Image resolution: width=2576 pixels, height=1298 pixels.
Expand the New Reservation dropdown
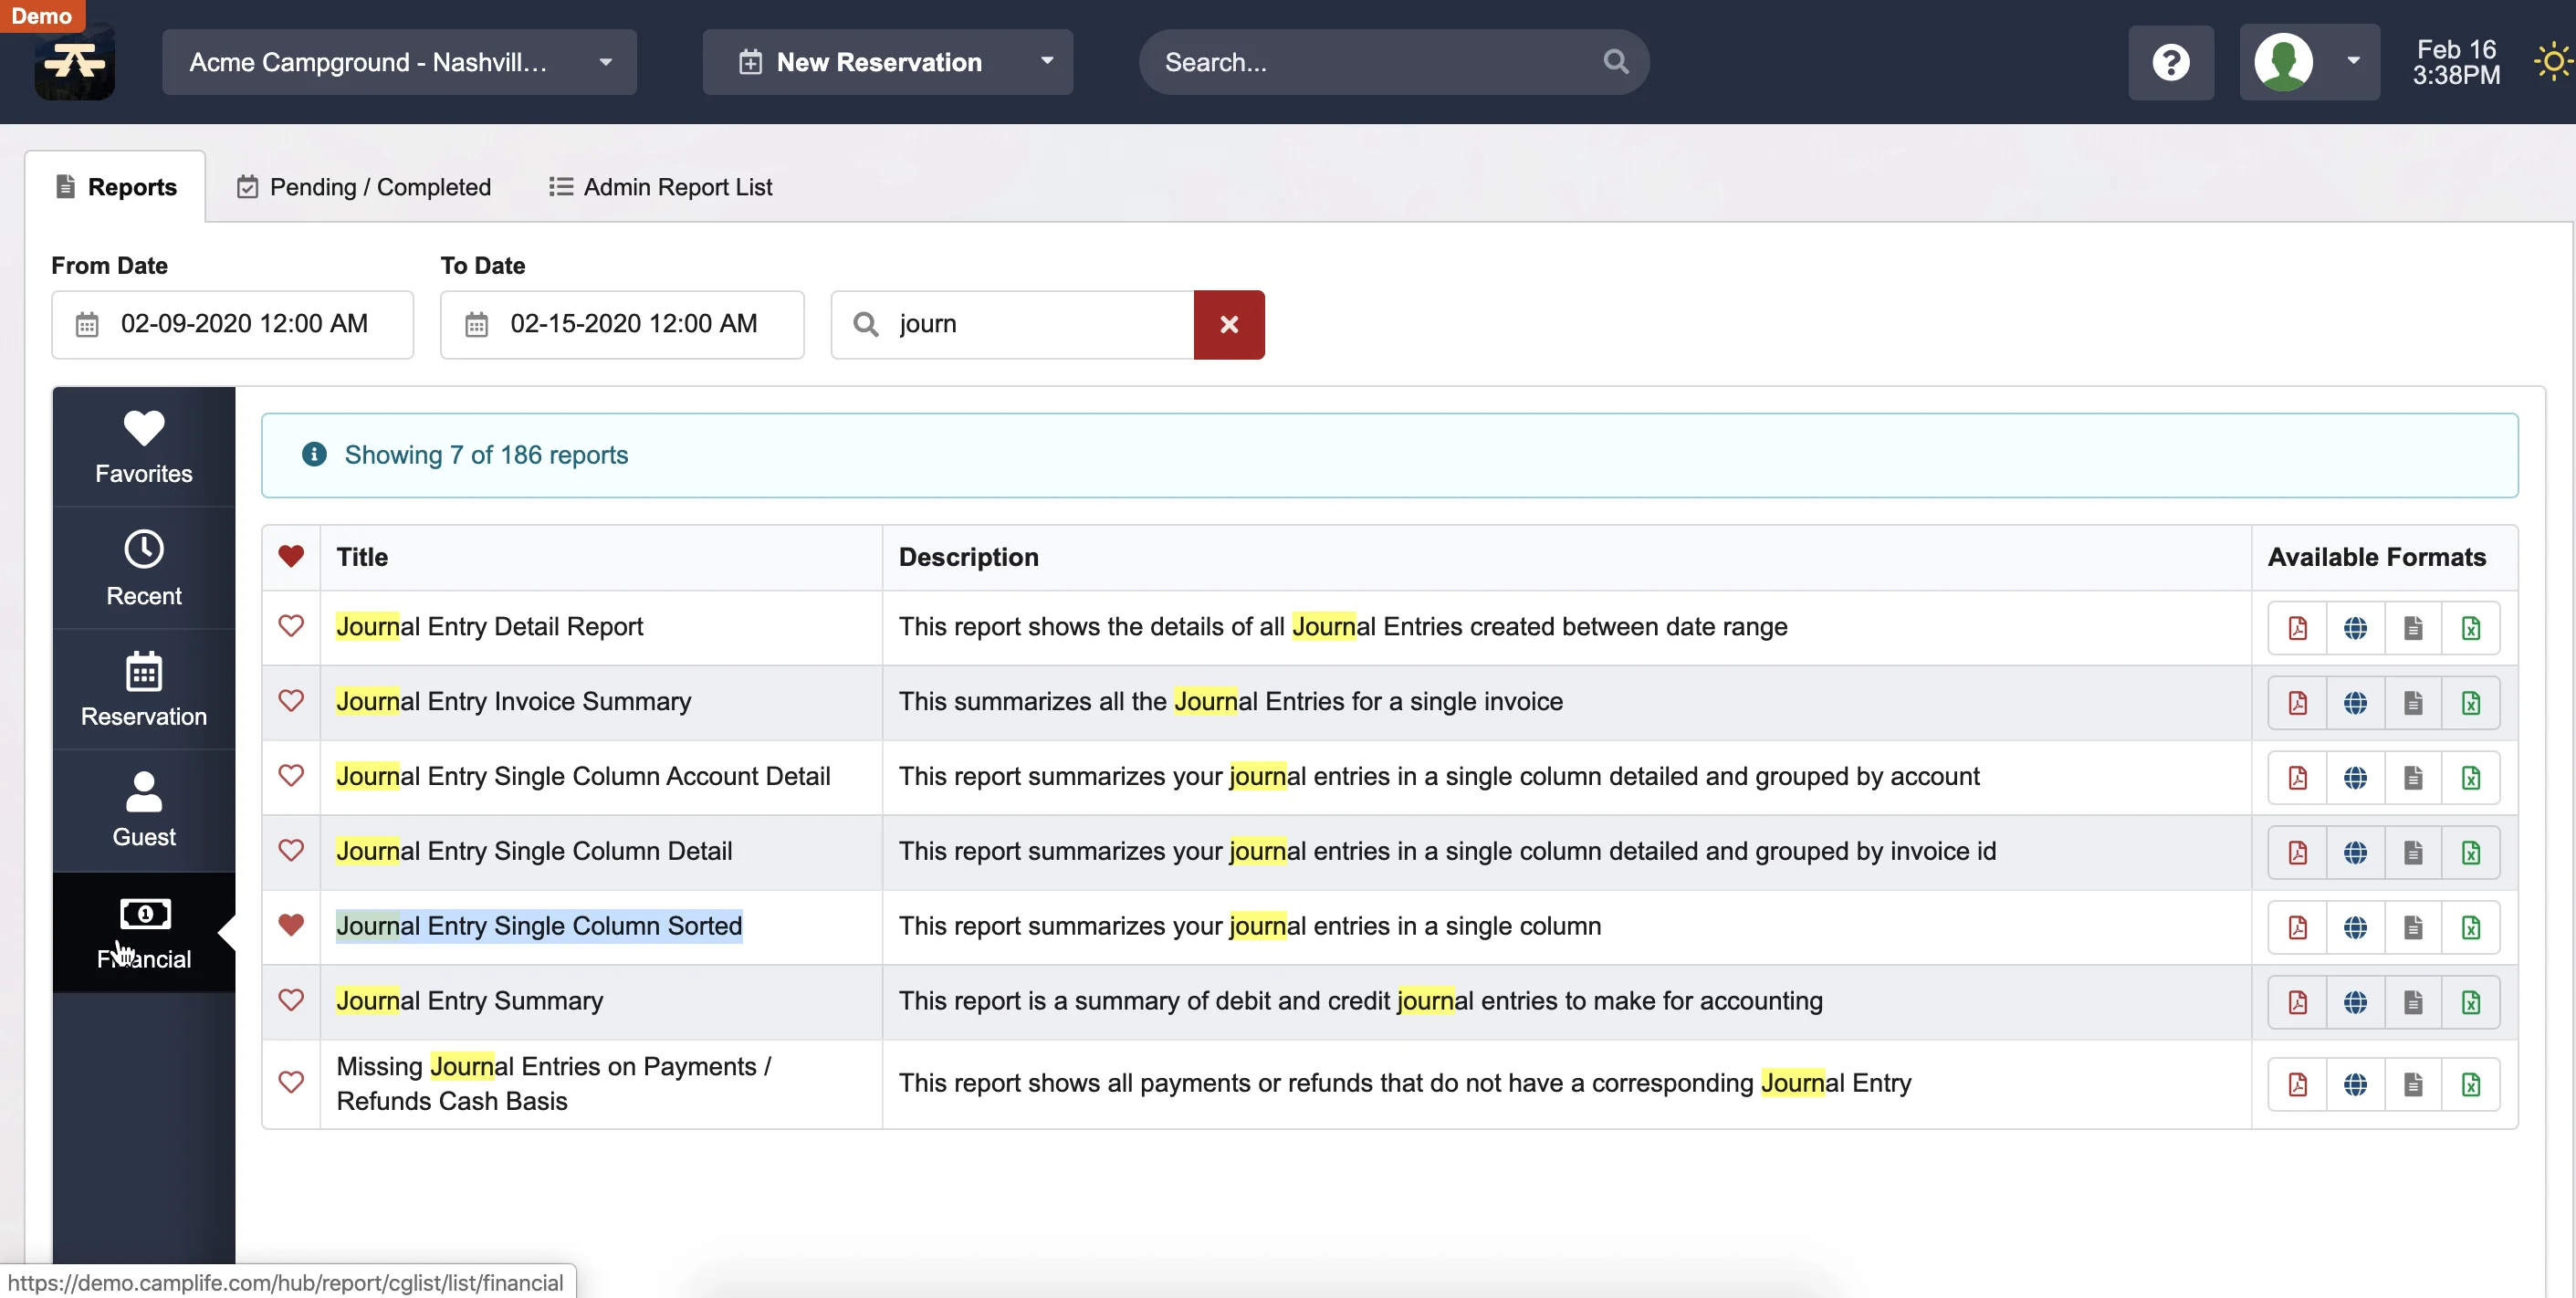tap(1047, 62)
